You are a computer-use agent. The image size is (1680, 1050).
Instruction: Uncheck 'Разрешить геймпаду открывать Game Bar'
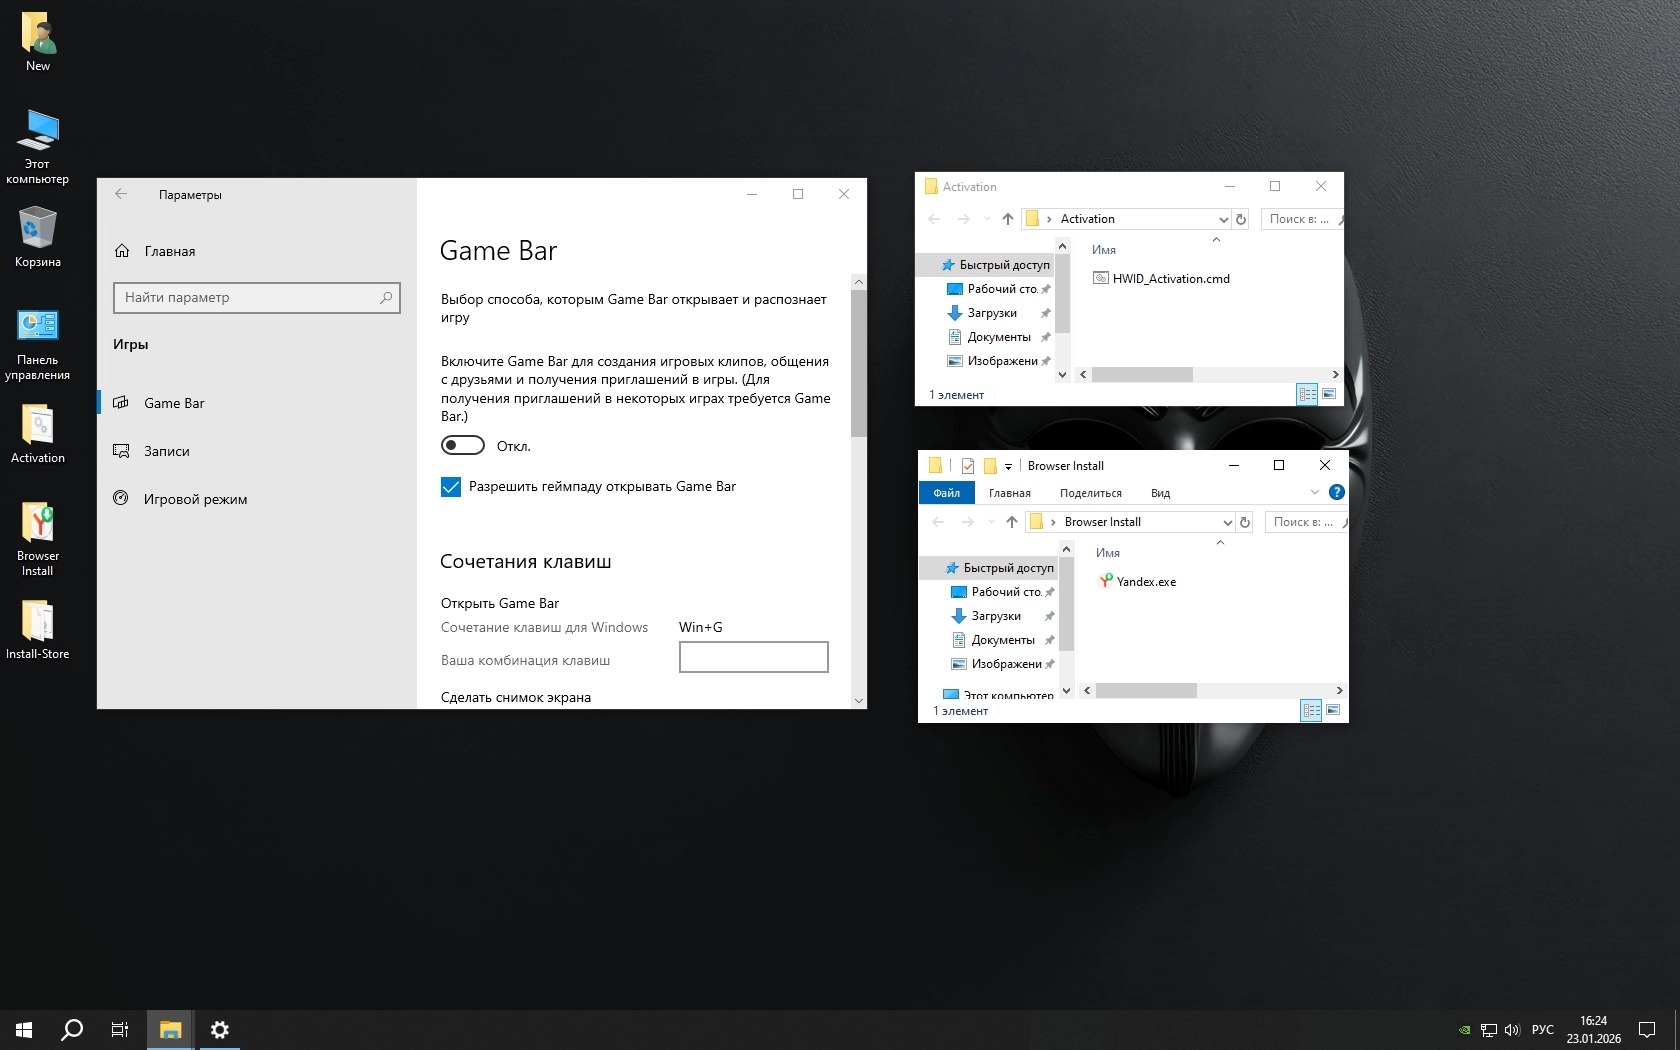click(x=451, y=487)
